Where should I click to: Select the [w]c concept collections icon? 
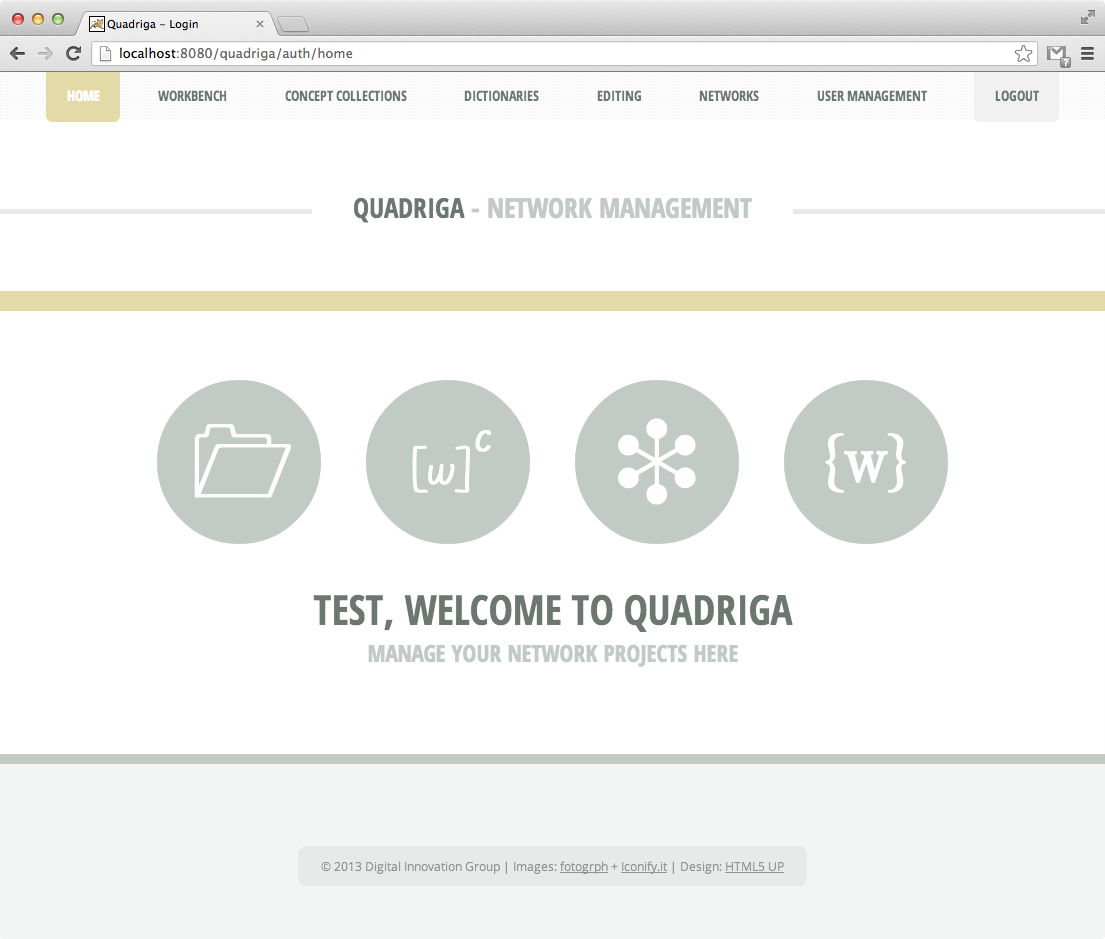[x=447, y=462]
